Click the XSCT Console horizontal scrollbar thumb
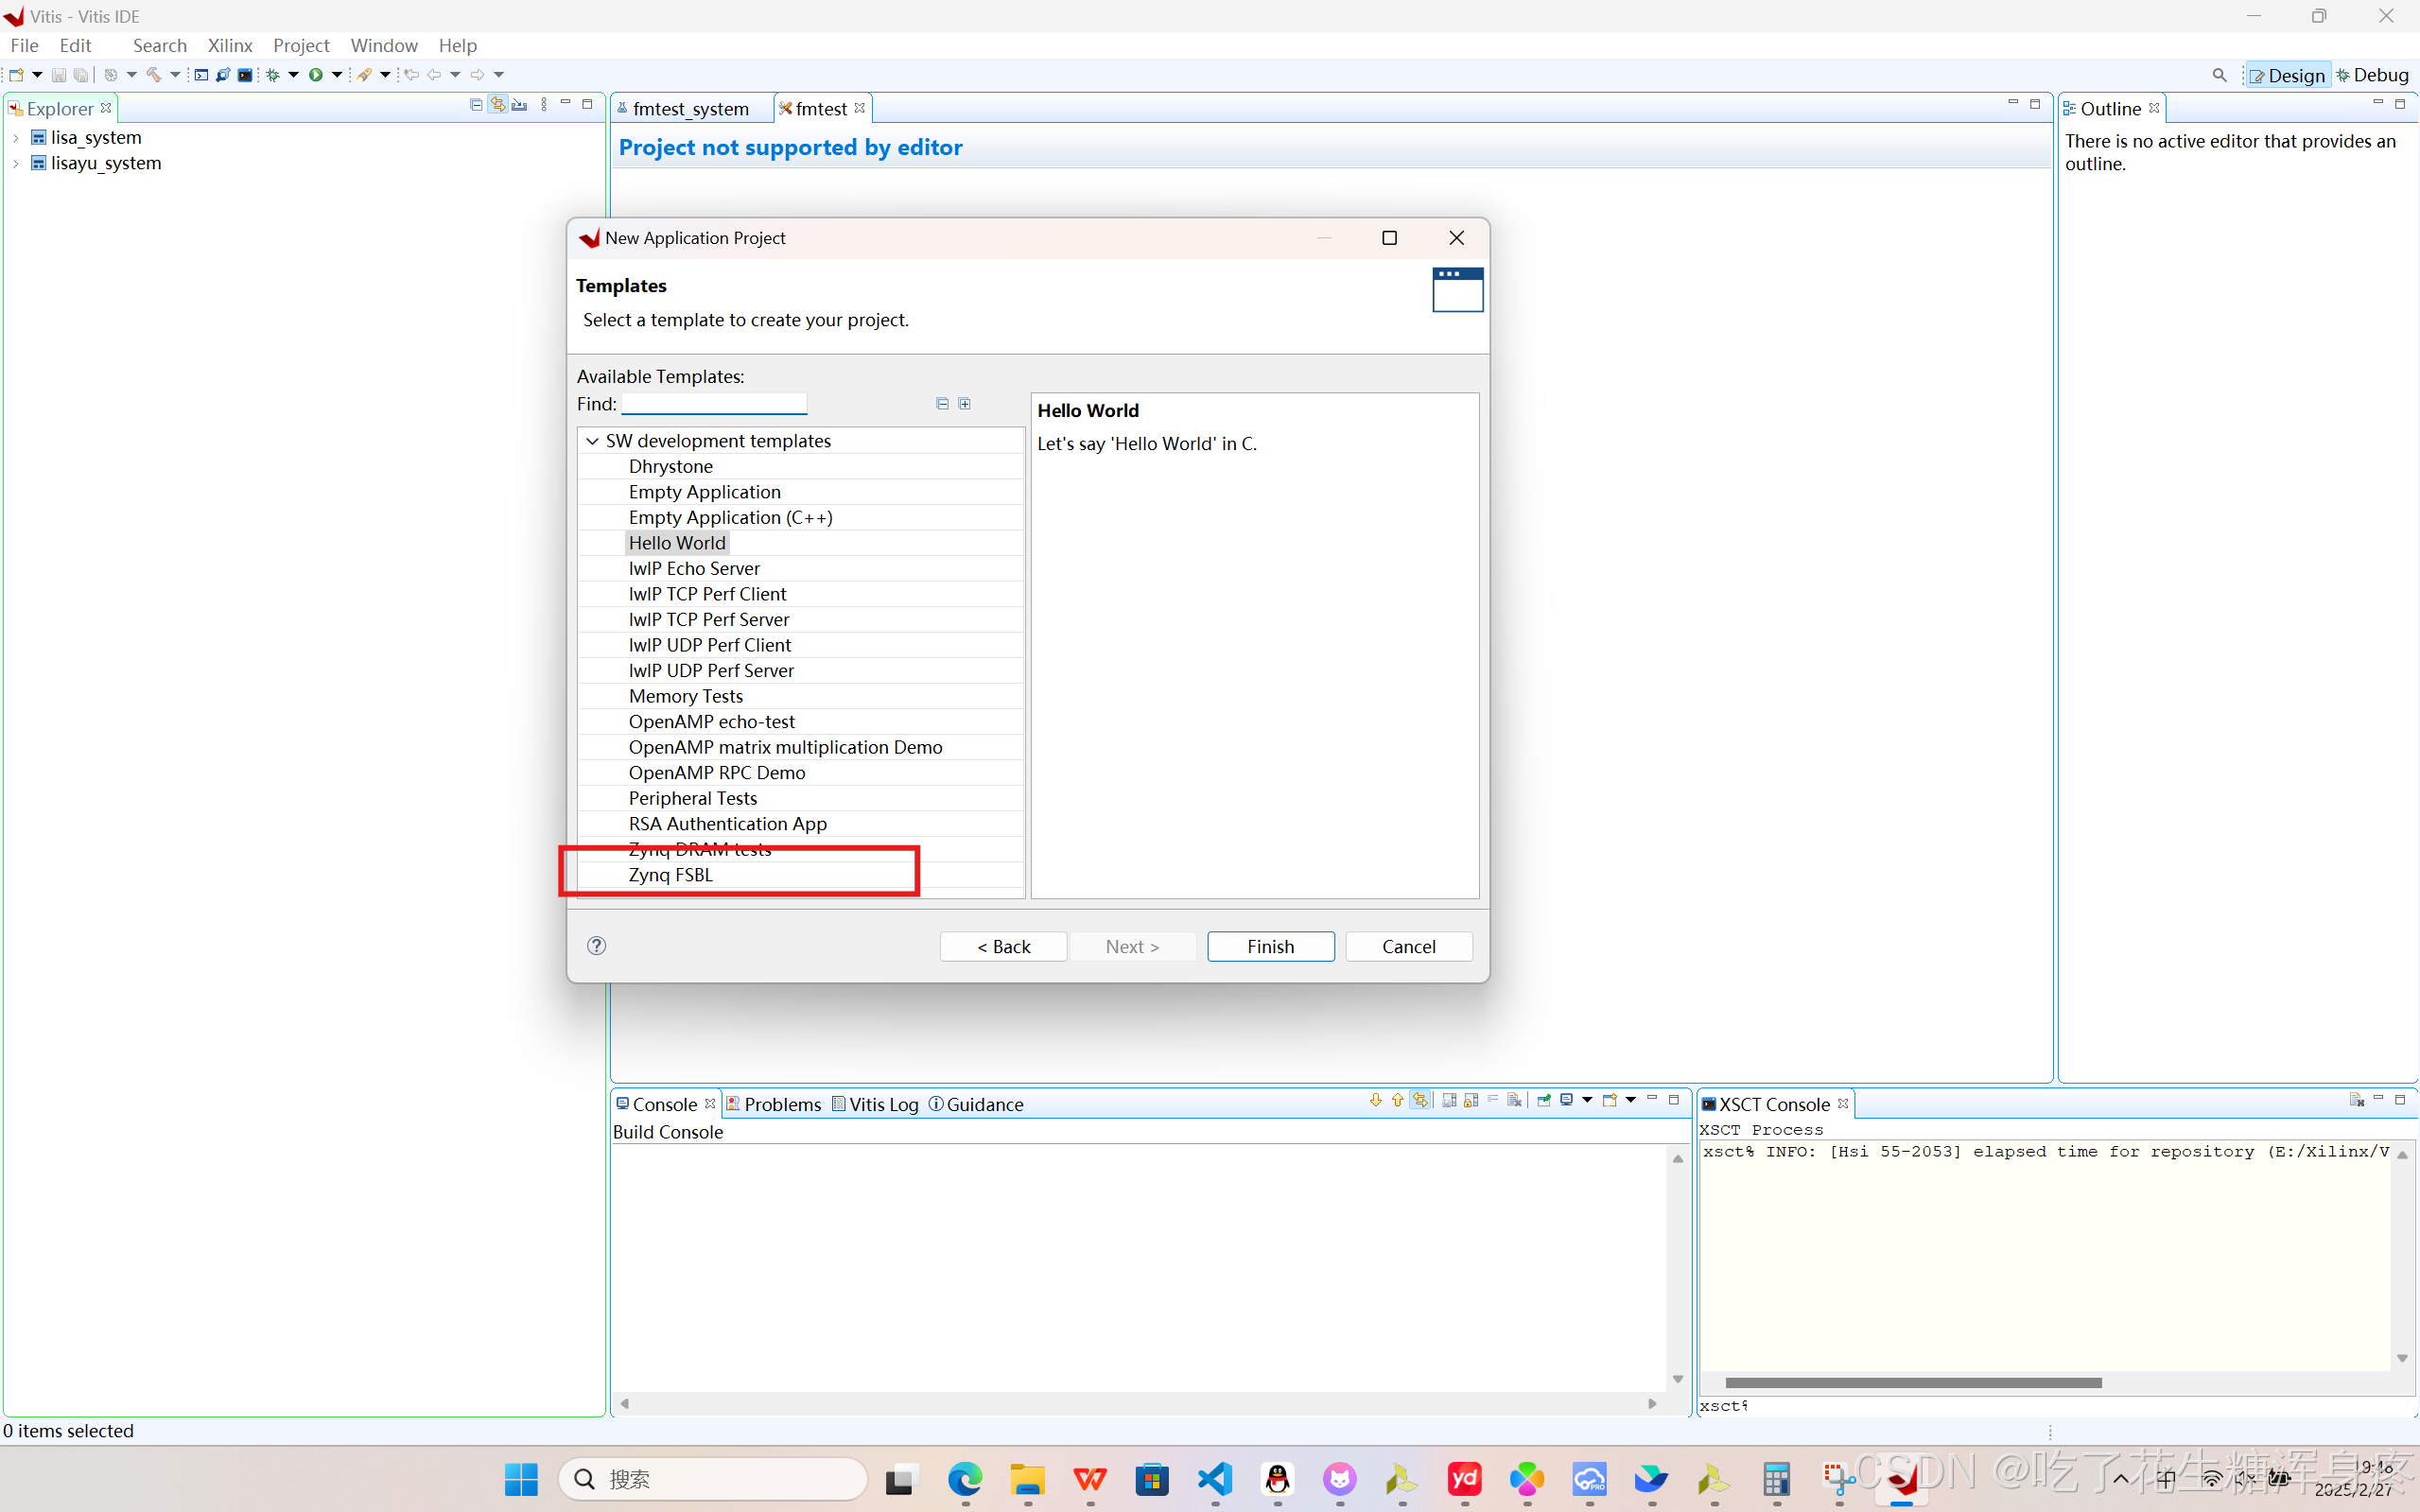 coord(1913,1383)
